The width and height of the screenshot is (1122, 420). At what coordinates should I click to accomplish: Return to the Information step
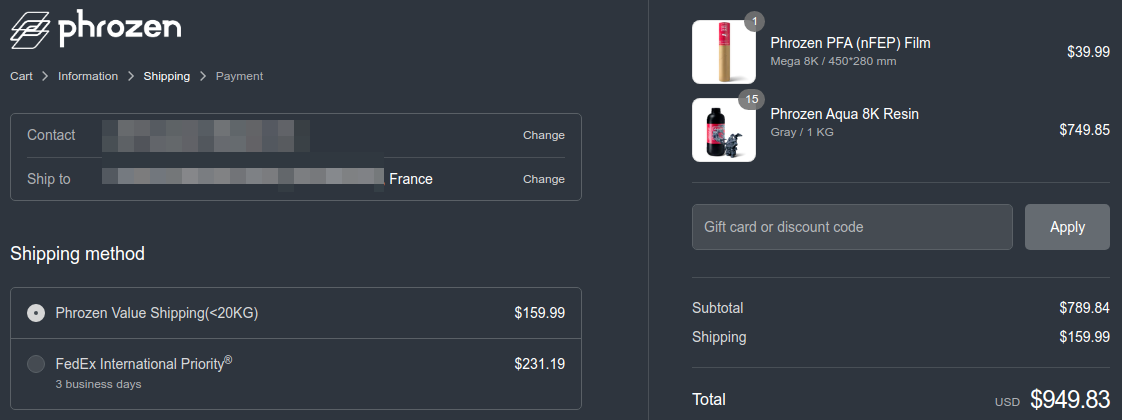point(88,76)
